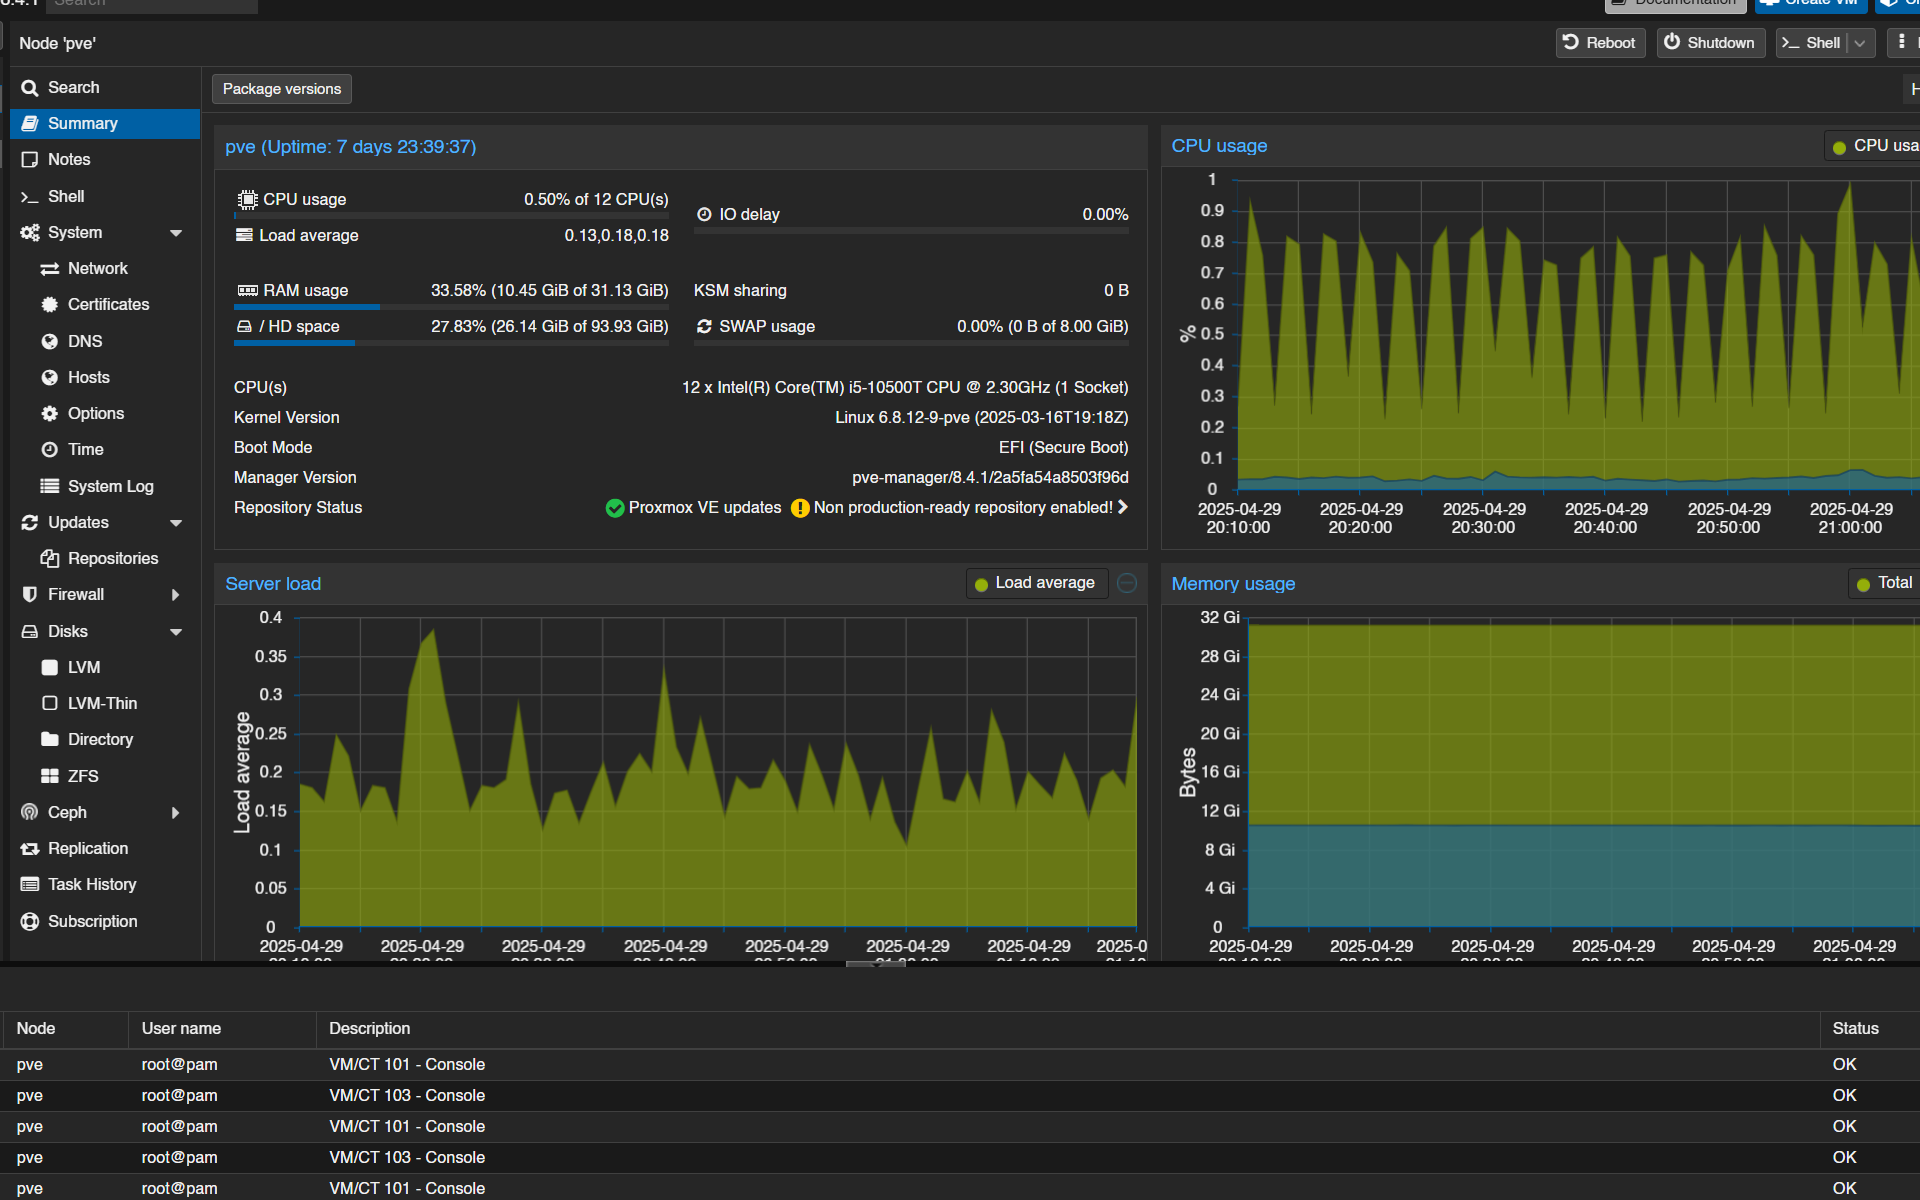Collapse the System section
Image resolution: width=1920 pixels, height=1200 pixels.
(x=176, y=232)
